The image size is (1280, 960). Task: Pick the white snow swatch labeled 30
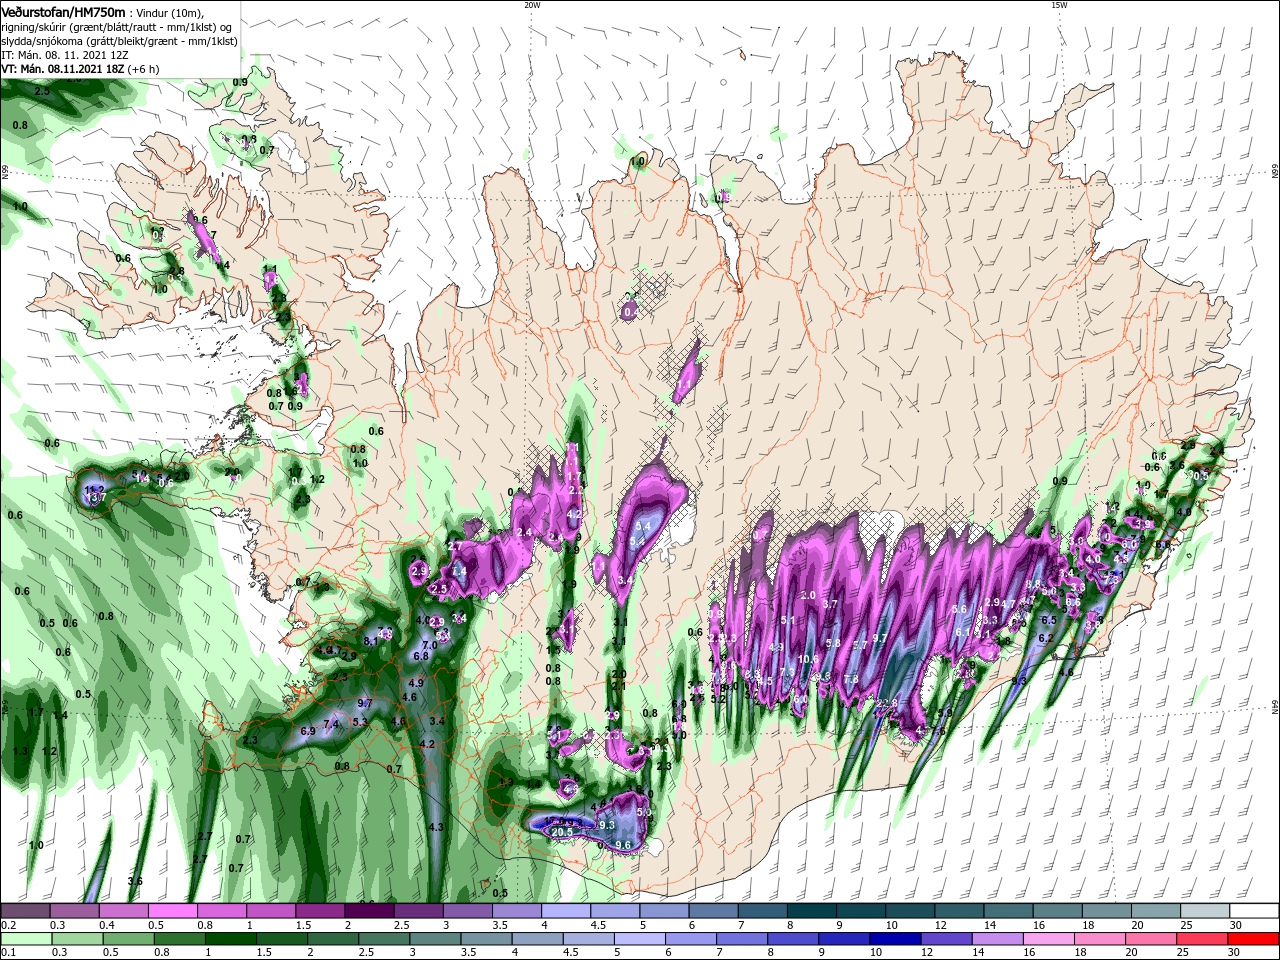(1254, 911)
